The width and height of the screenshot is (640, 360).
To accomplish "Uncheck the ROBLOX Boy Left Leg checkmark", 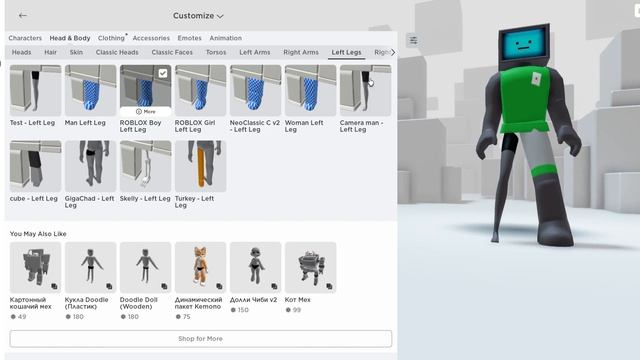I will click(163, 73).
